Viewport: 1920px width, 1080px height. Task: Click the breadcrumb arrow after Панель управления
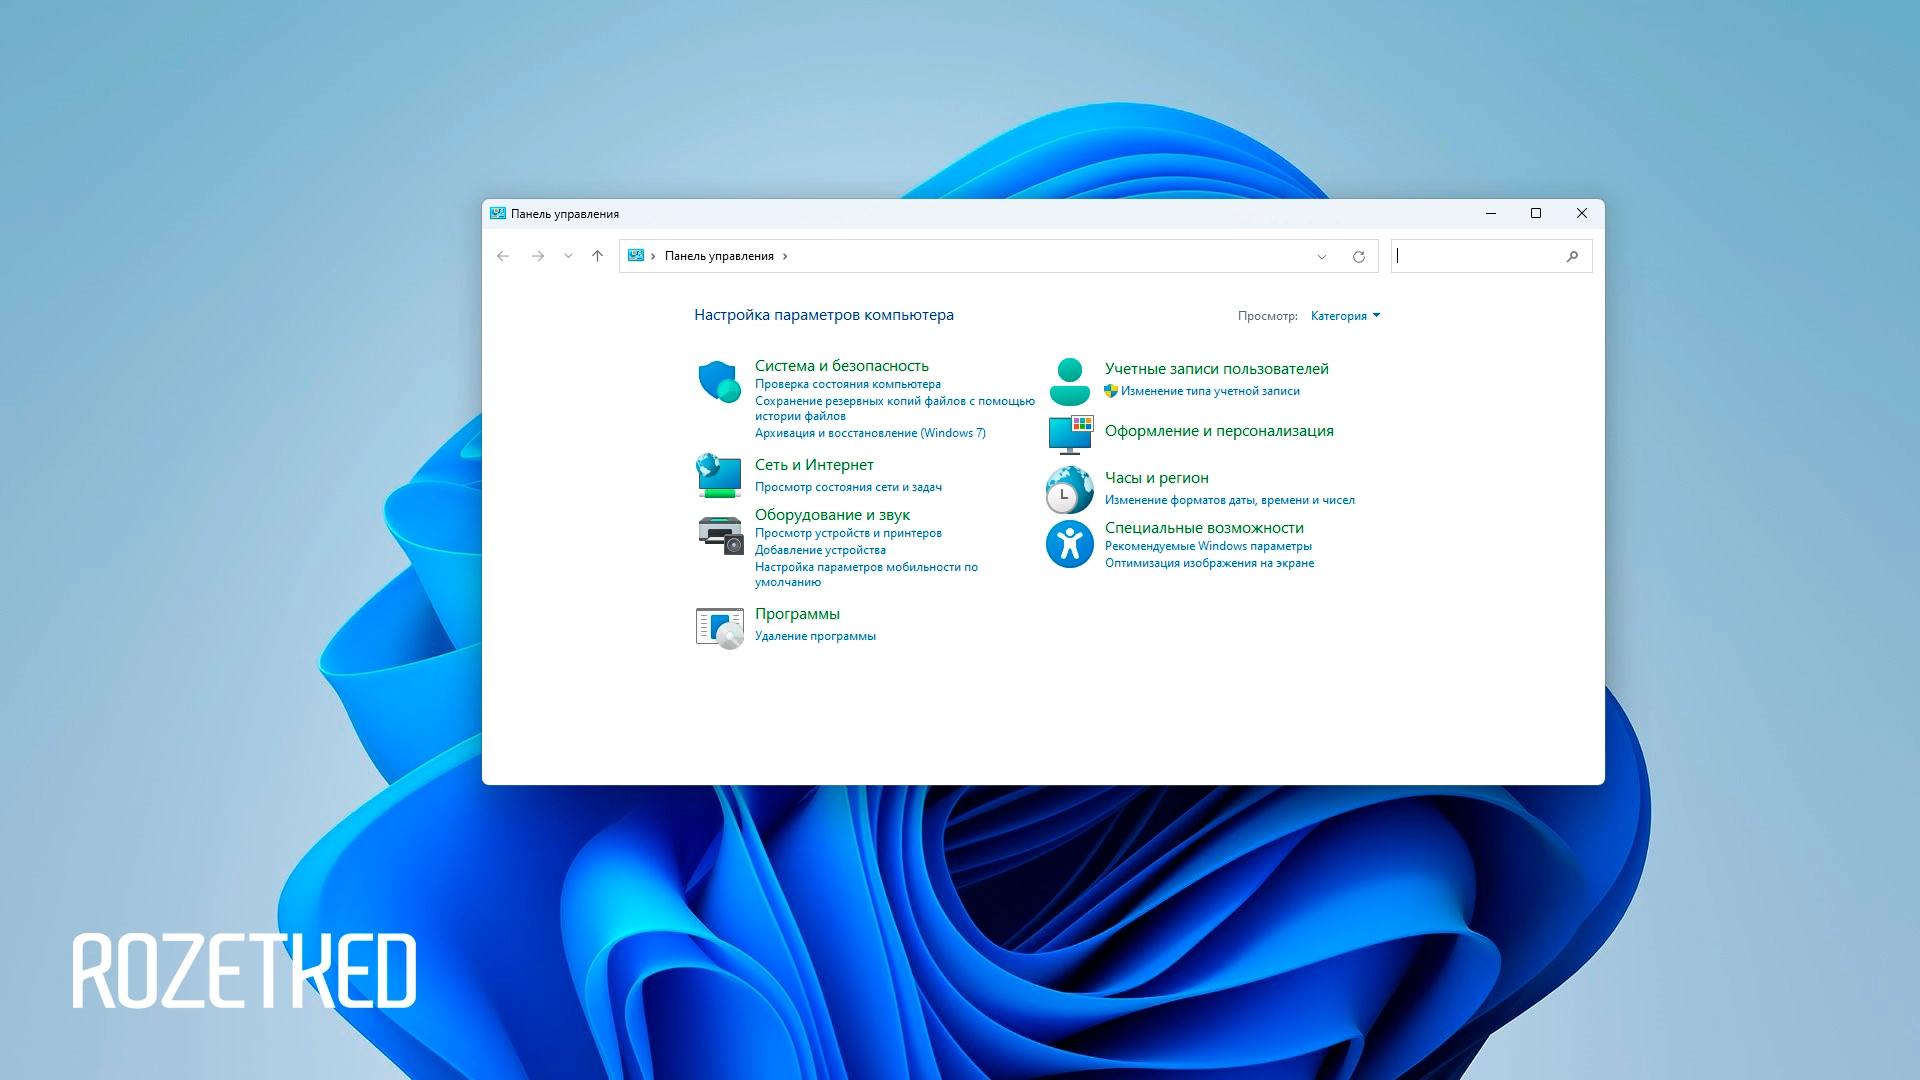tap(786, 256)
